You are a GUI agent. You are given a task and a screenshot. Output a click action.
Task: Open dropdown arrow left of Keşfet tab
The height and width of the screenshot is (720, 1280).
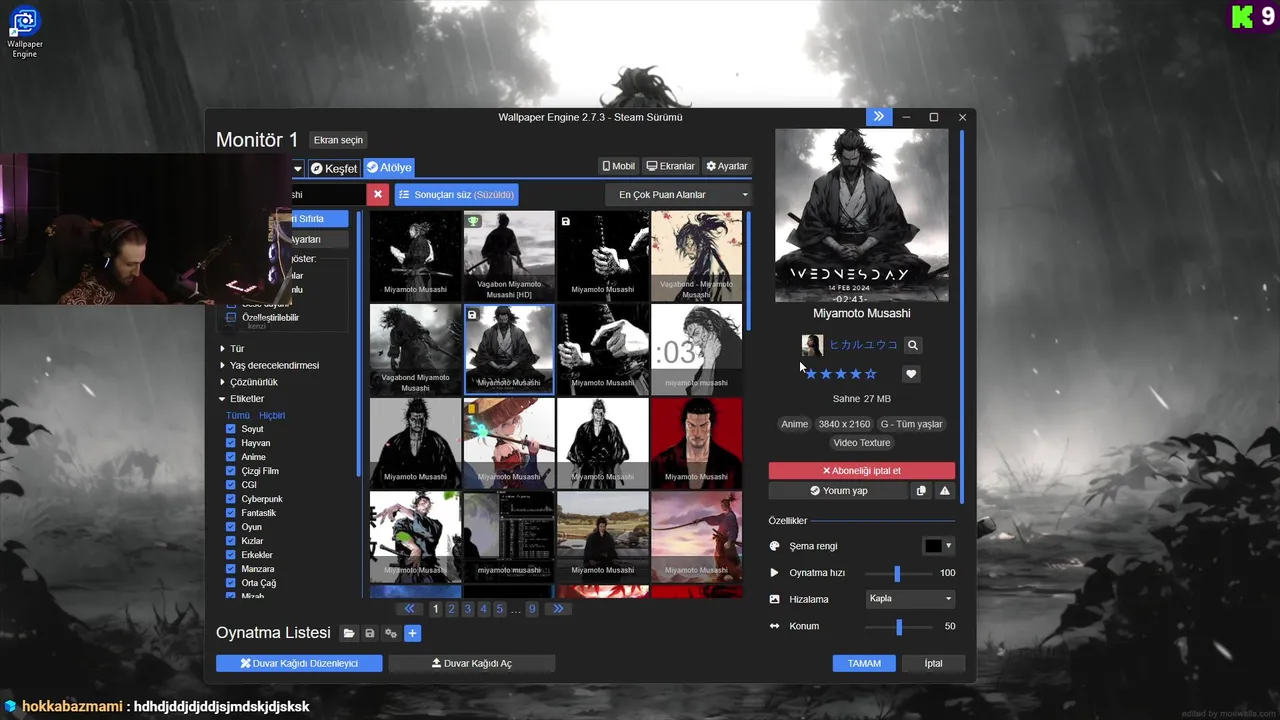pos(297,168)
